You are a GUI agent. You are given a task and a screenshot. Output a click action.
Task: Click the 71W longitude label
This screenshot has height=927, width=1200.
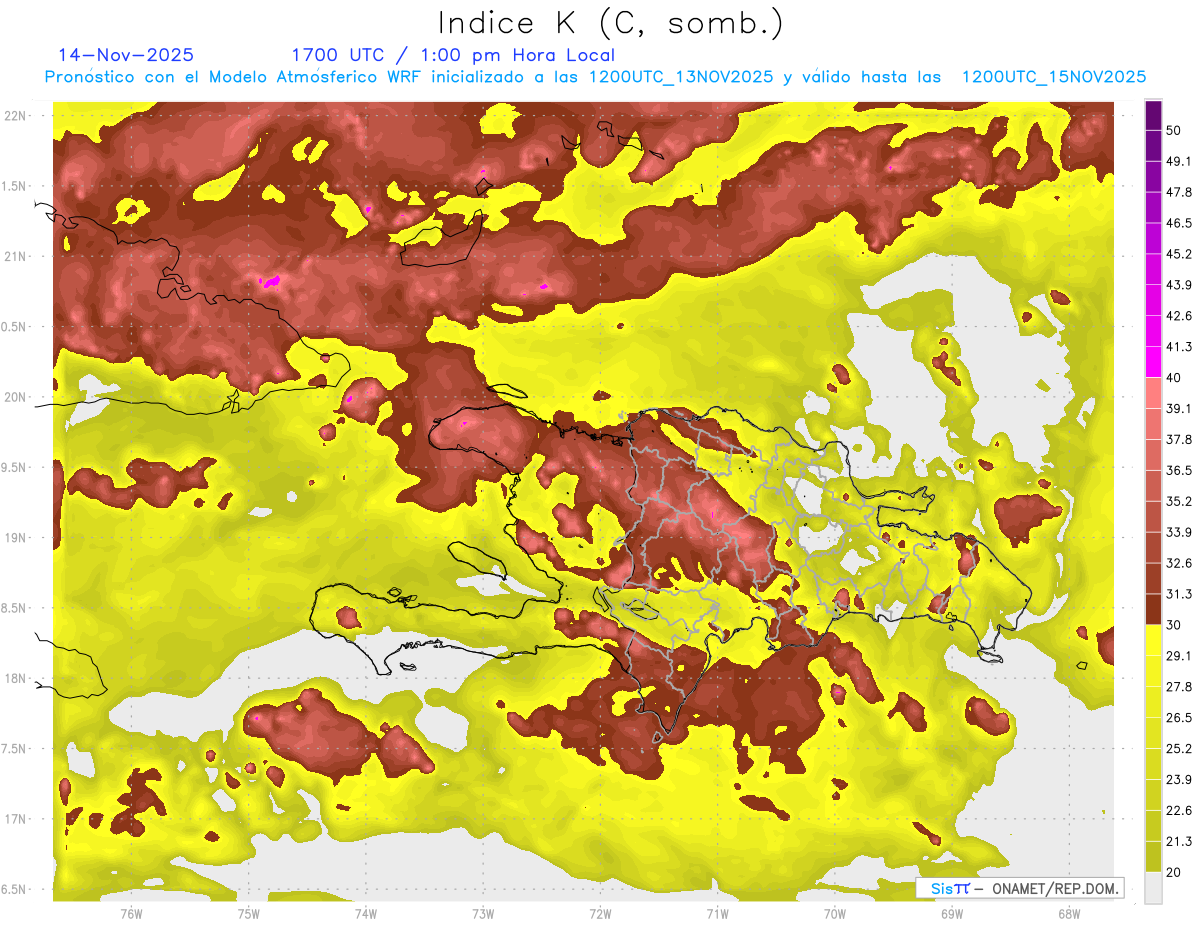(717, 914)
